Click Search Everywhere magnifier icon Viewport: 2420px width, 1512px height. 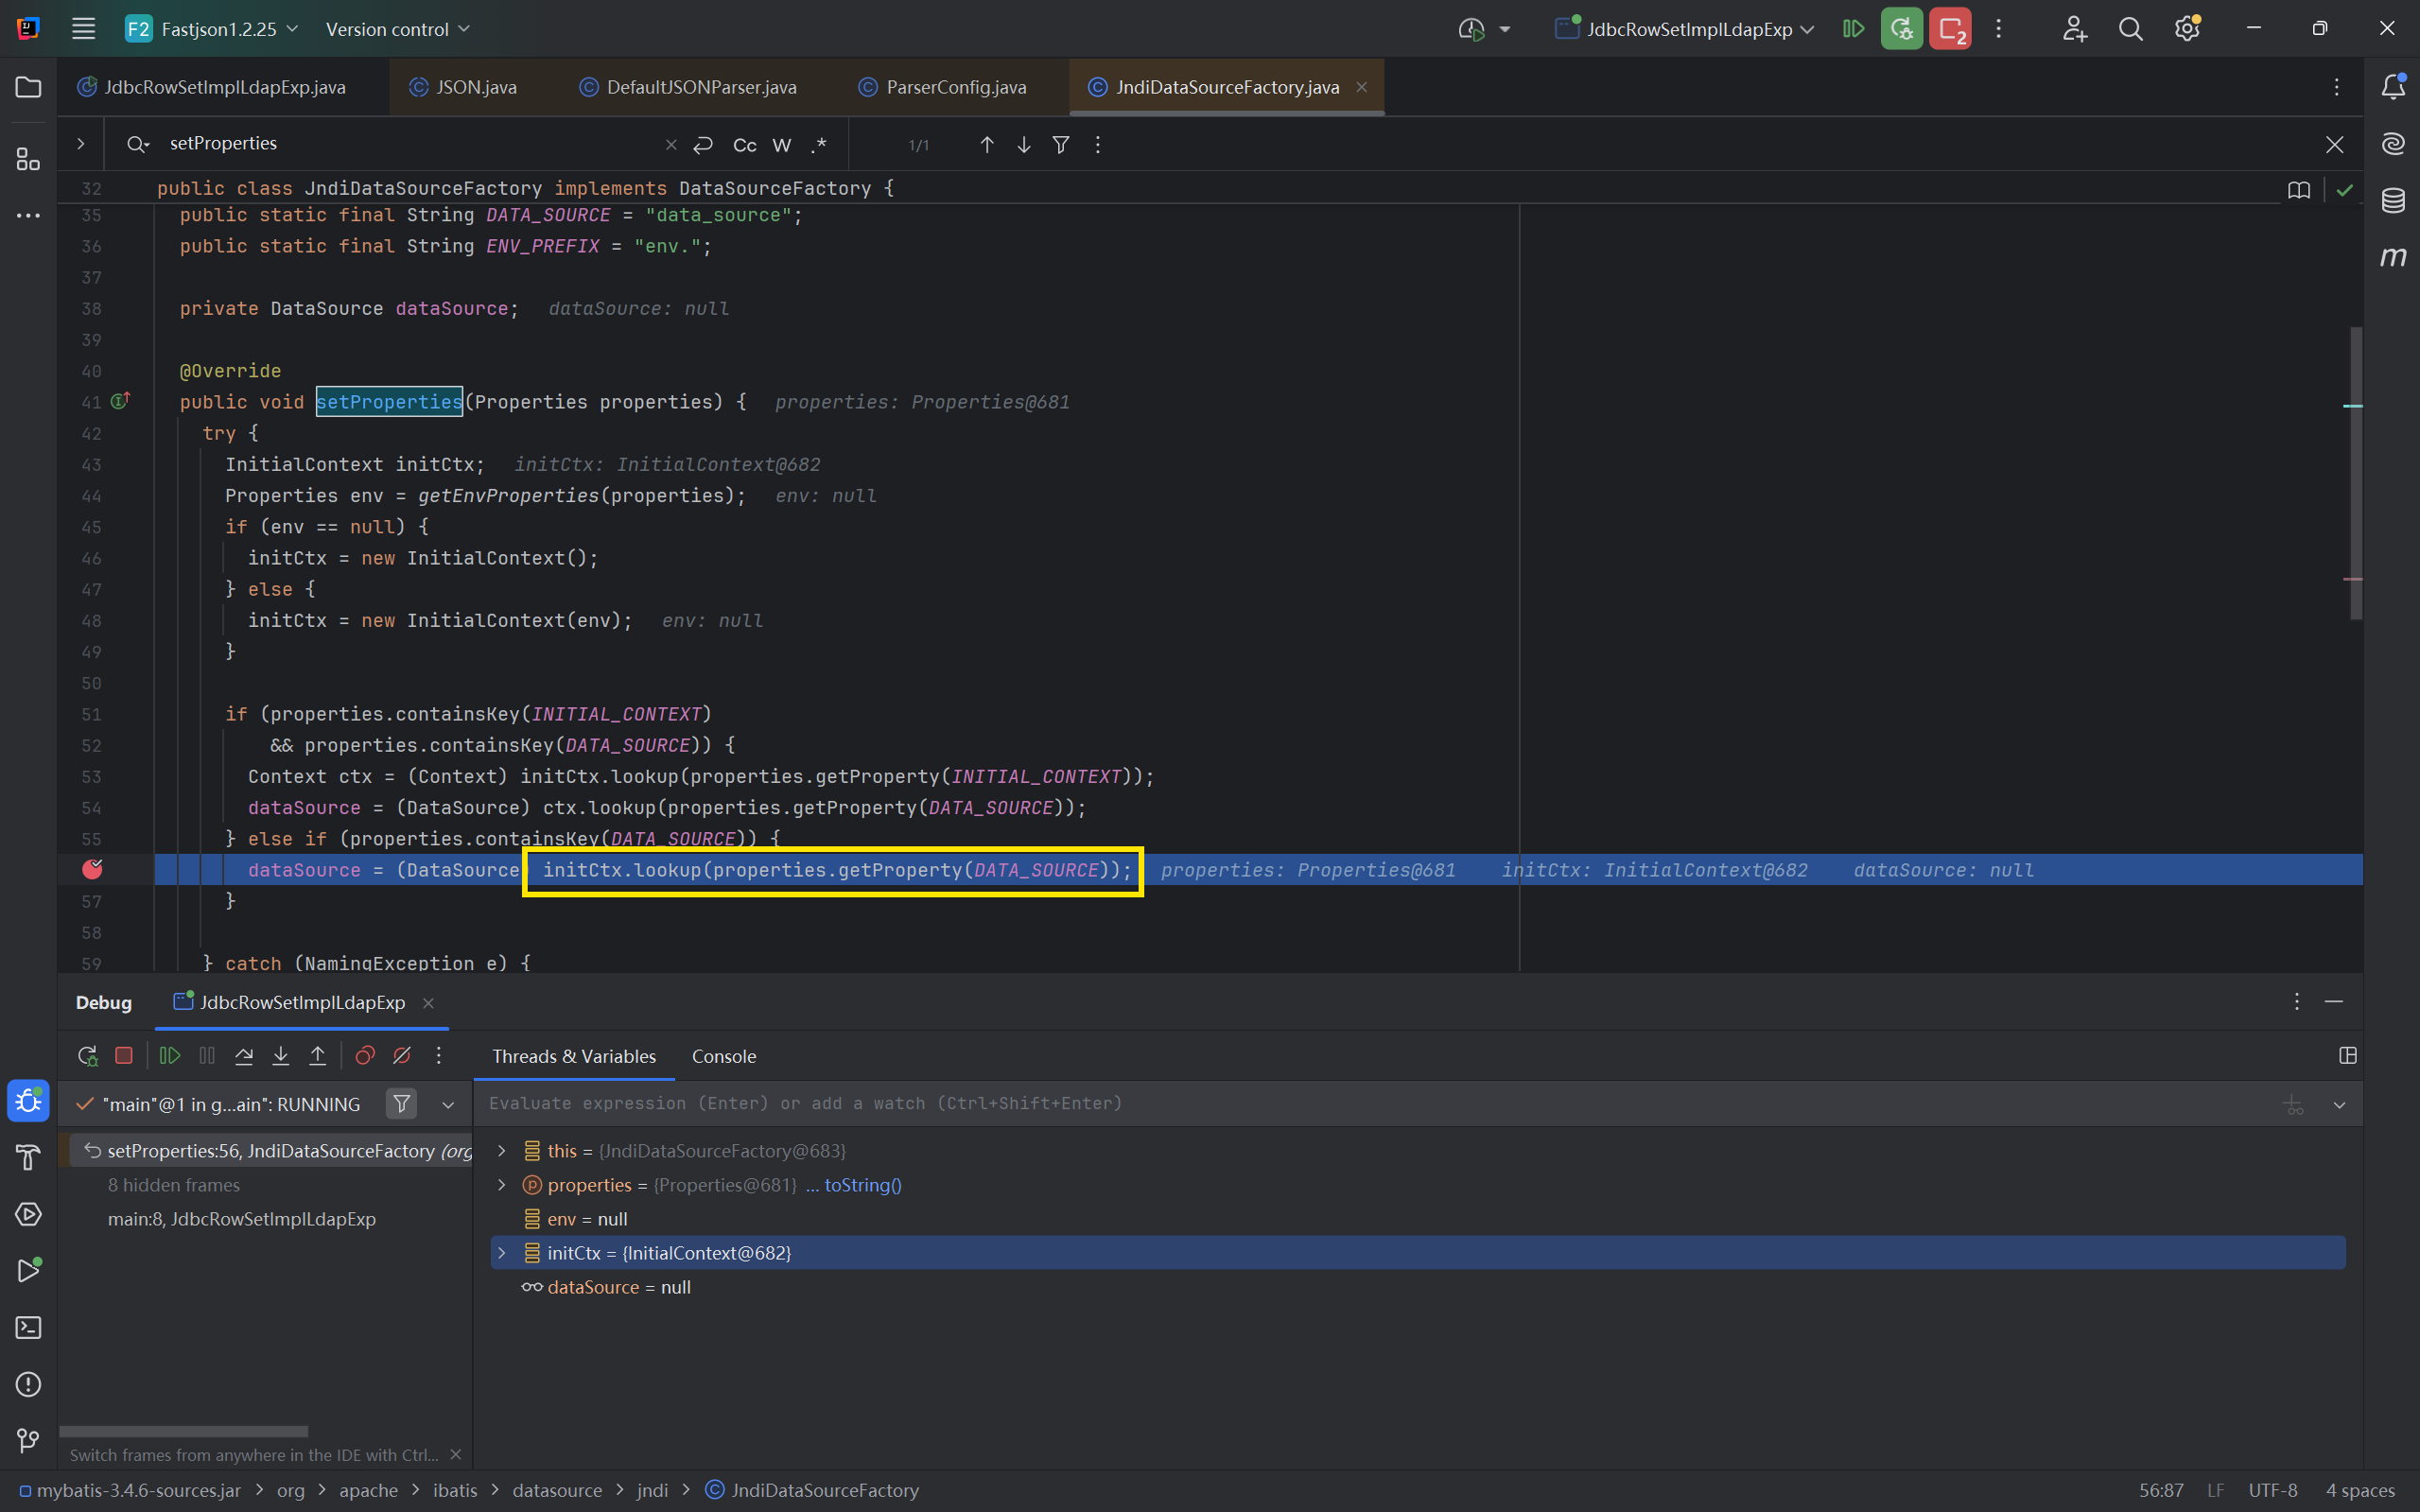(2131, 29)
